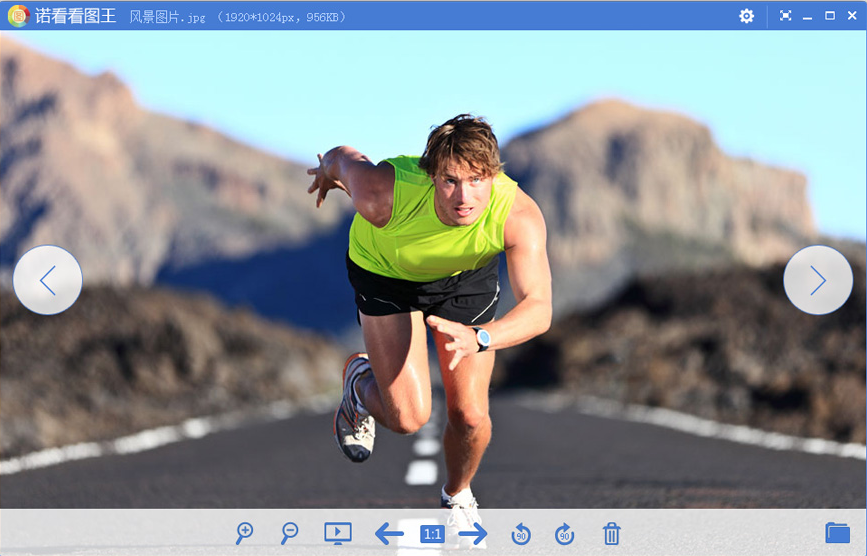Image resolution: width=867 pixels, height=556 pixels.
Task: Delete the current image with trash icon
Action: click(x=612, y=534)
